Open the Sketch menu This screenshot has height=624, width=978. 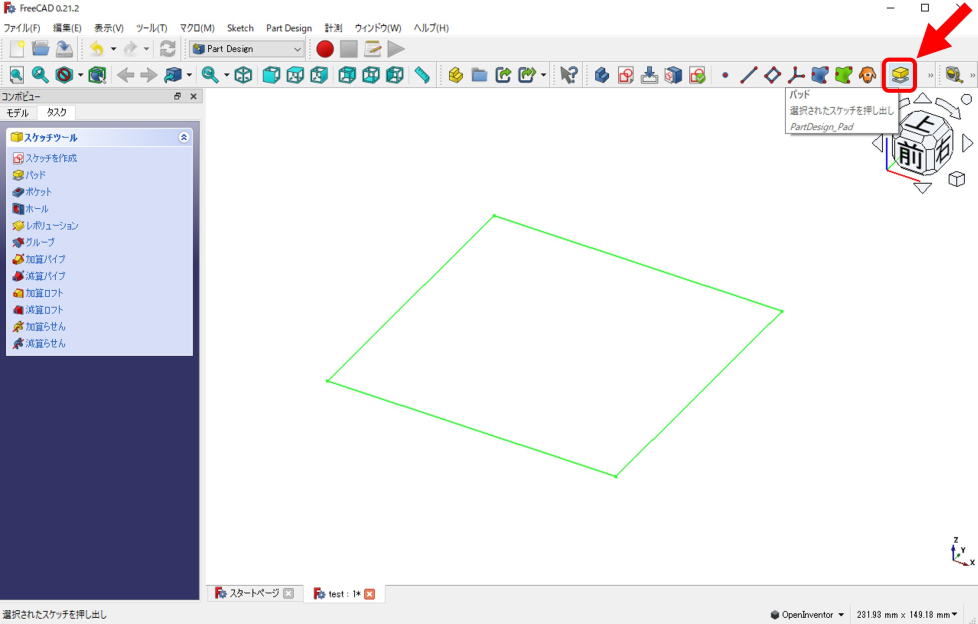tap(240, 28)
